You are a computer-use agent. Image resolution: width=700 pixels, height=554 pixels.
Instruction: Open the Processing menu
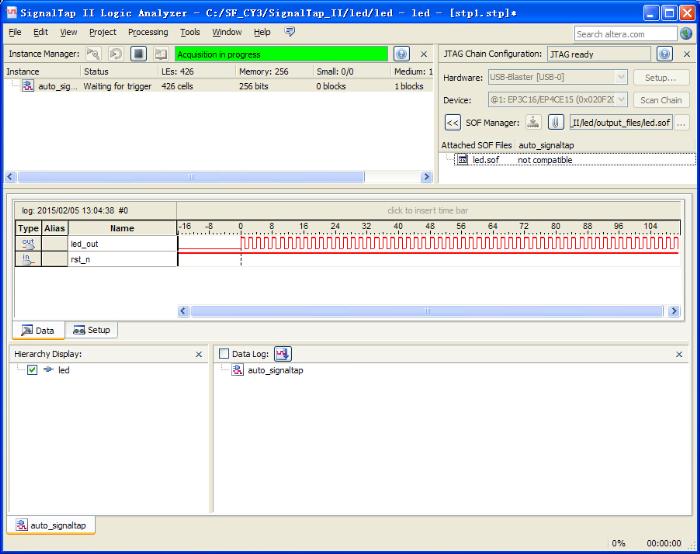click(148, 32)
